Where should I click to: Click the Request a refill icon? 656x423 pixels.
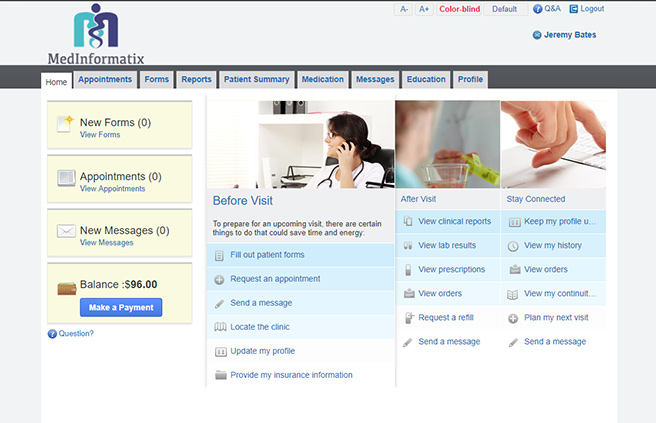pyautogui.click(x=409, y=318)
